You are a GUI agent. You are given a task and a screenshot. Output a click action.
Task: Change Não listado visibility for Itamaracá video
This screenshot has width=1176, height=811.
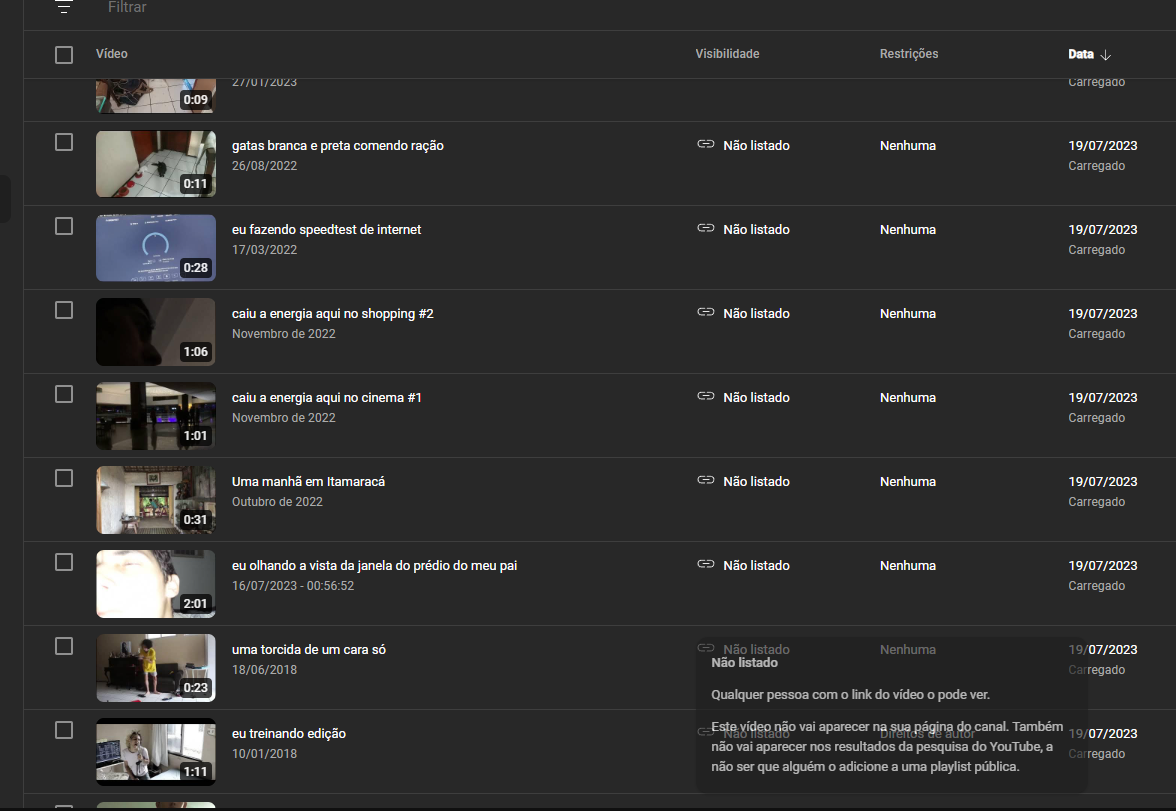(x=756, y=482)
